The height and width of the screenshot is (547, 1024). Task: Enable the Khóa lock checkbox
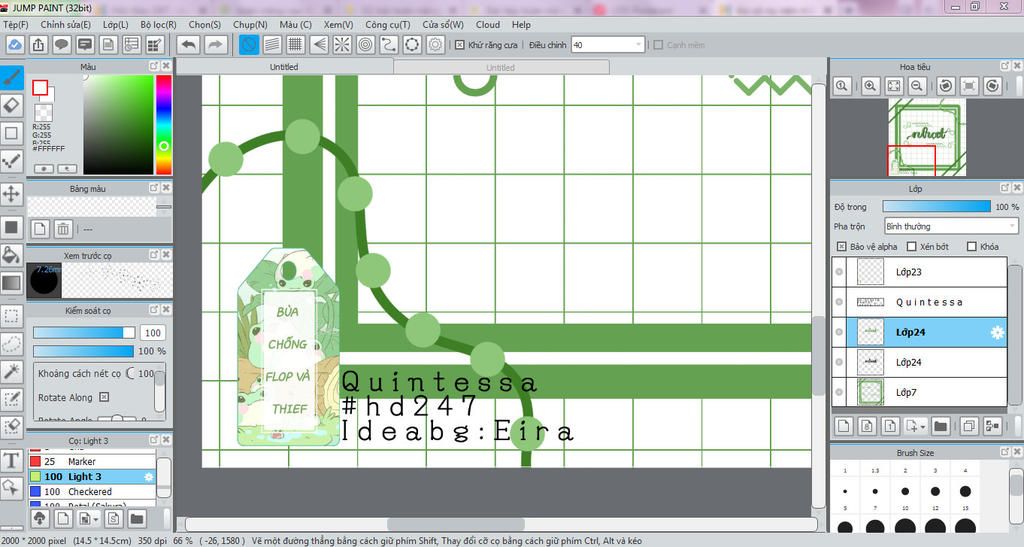point(972,247)
